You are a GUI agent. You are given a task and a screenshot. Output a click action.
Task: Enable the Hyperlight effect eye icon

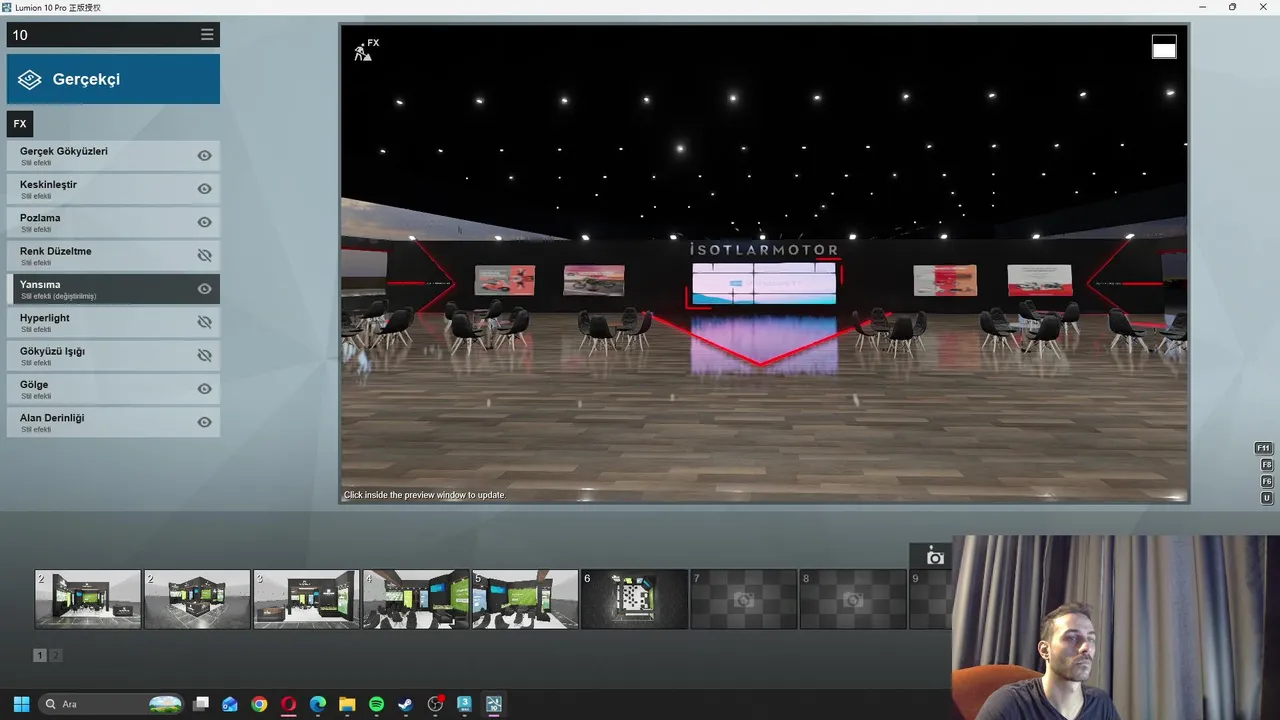coord(204,322)
